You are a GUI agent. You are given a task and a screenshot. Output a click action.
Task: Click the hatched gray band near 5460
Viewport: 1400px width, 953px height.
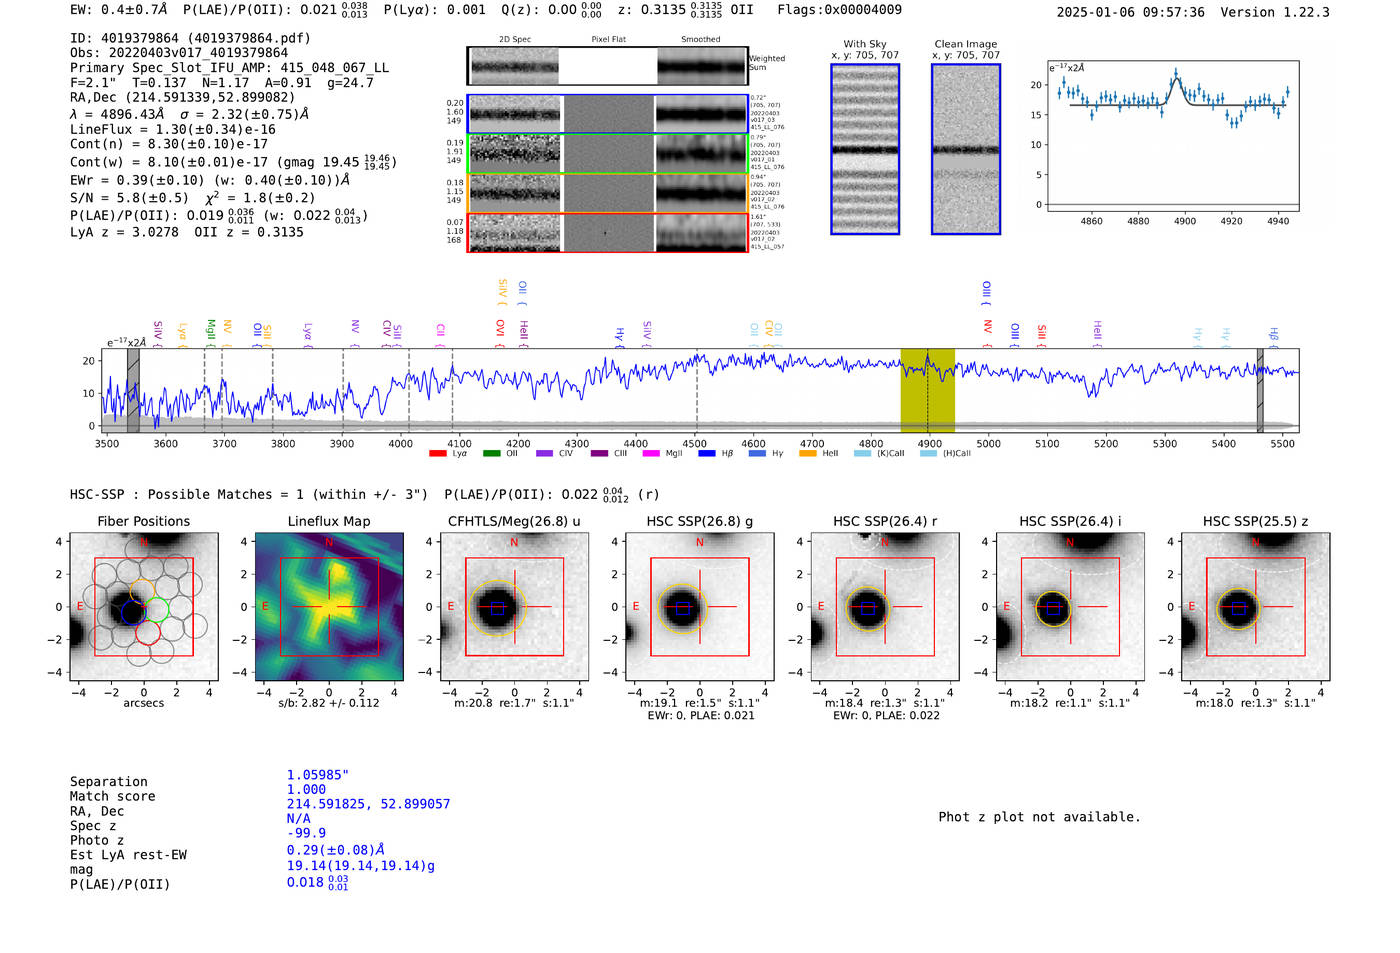(x=1260, y=390)
